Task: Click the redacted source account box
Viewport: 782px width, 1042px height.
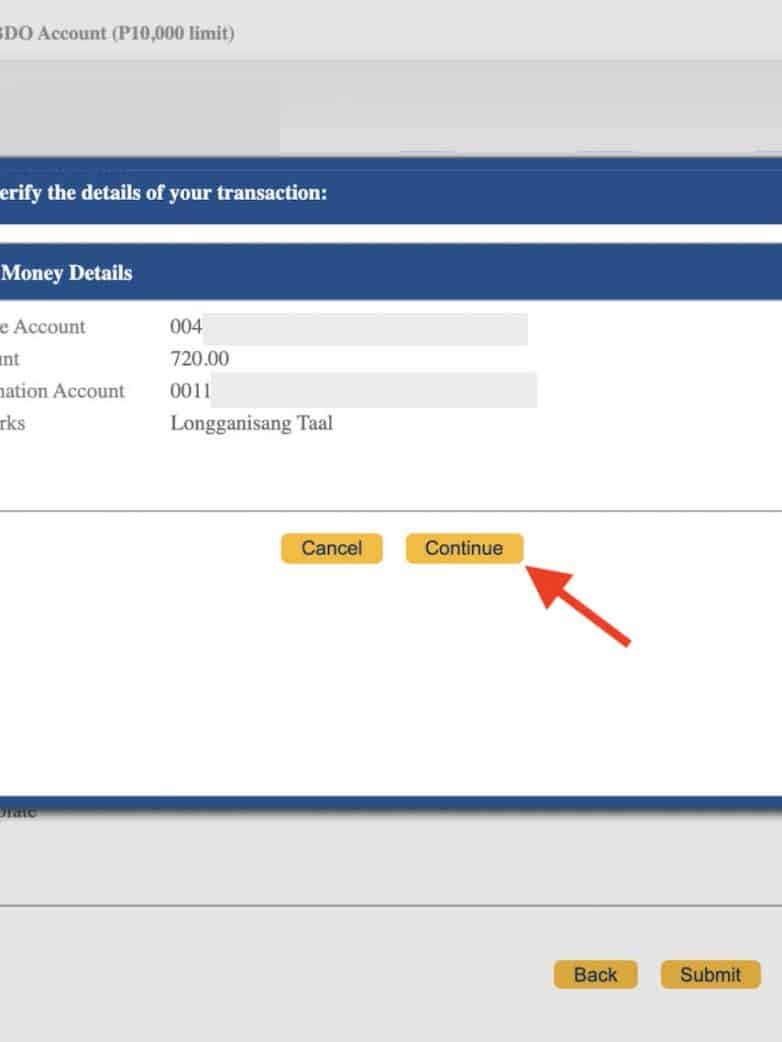Action: [365, 328]
